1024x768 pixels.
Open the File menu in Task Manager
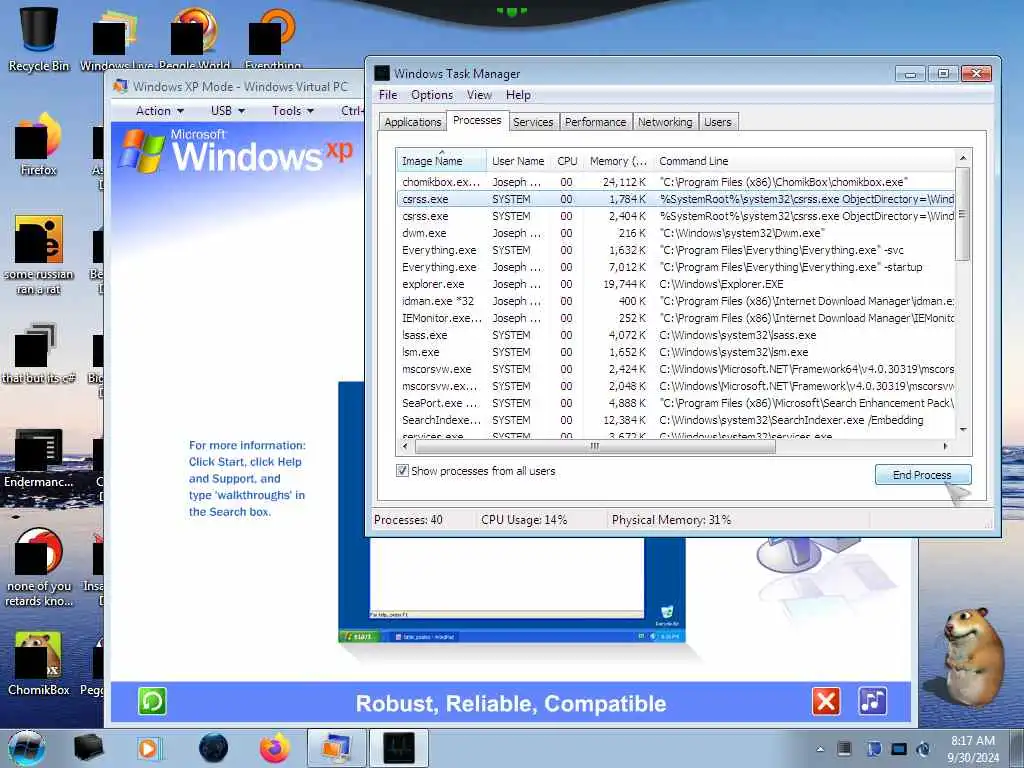(388, 95)
